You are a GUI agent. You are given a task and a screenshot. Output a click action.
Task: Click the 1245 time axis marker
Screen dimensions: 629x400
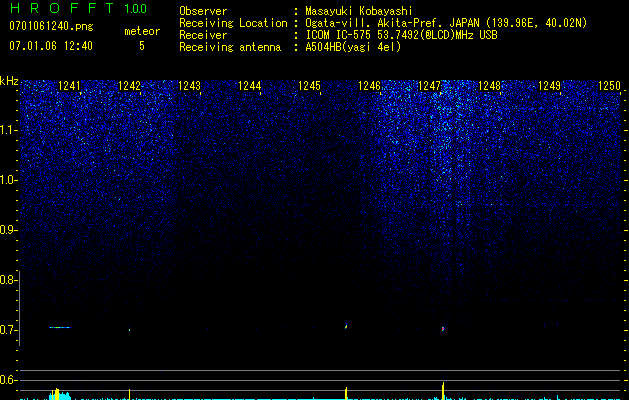(x=309, y=86)
